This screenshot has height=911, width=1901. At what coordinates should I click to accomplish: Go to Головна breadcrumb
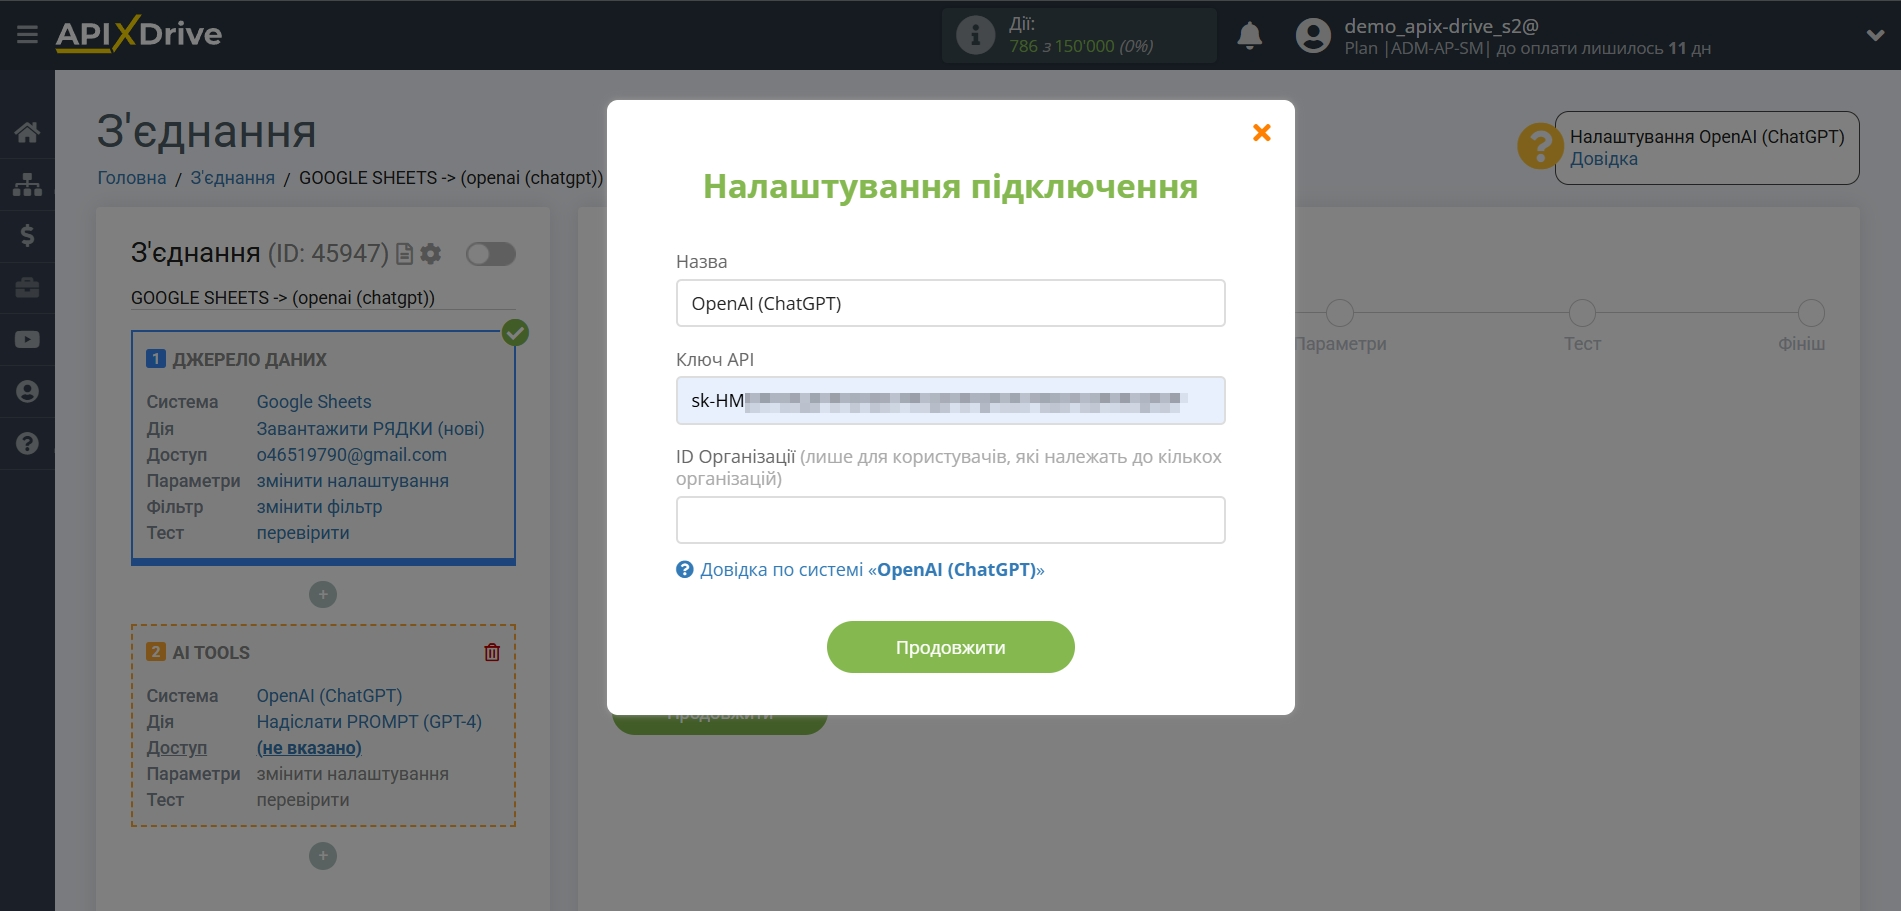click(x=132, y=178)
